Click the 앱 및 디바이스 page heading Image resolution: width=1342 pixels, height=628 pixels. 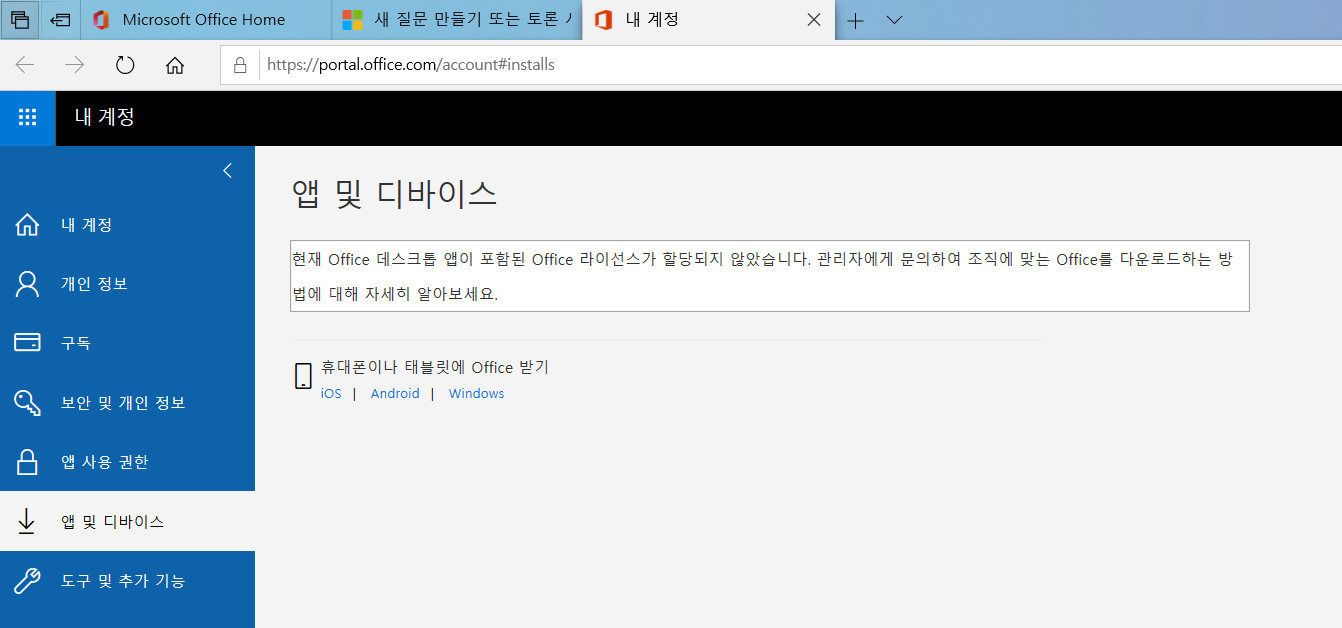click(x=394, y=193)
